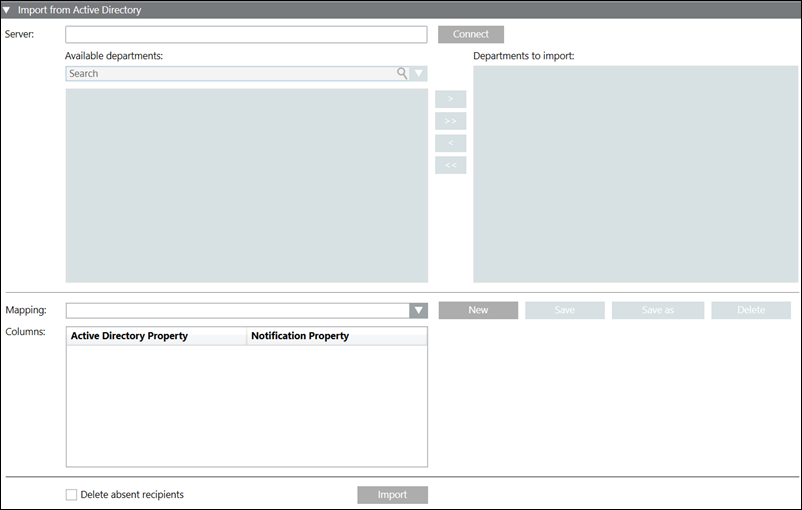Click the Save as button
This screenshot has width=802, height=510.
[658, 310]
